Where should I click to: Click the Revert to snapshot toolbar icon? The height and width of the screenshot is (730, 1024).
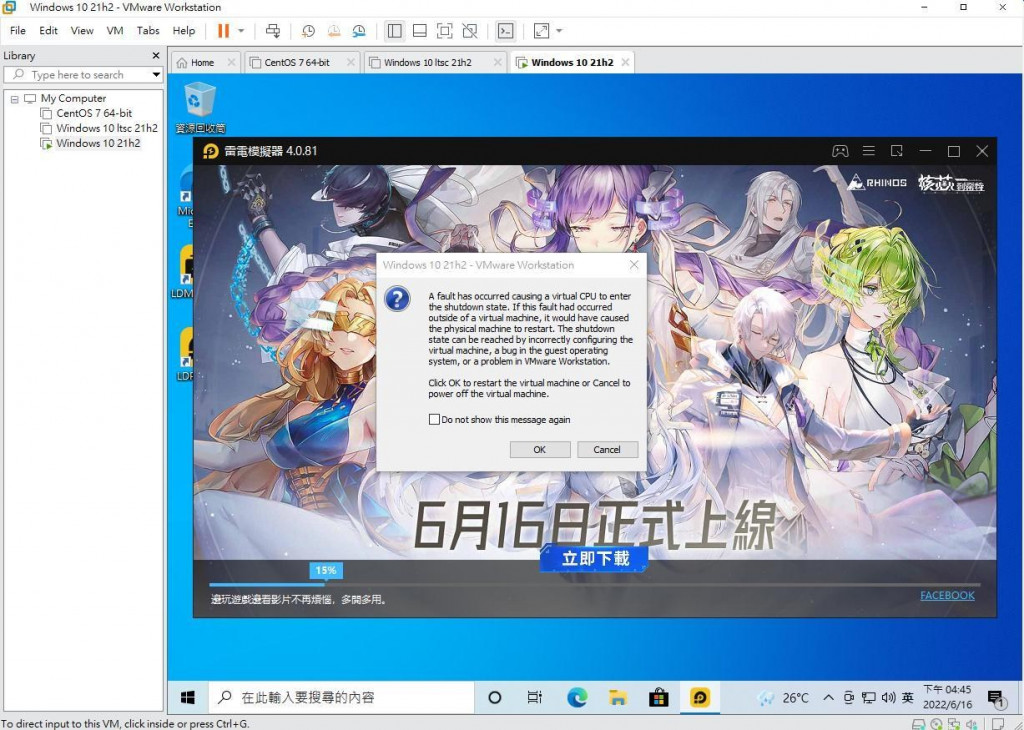(334, 31)
